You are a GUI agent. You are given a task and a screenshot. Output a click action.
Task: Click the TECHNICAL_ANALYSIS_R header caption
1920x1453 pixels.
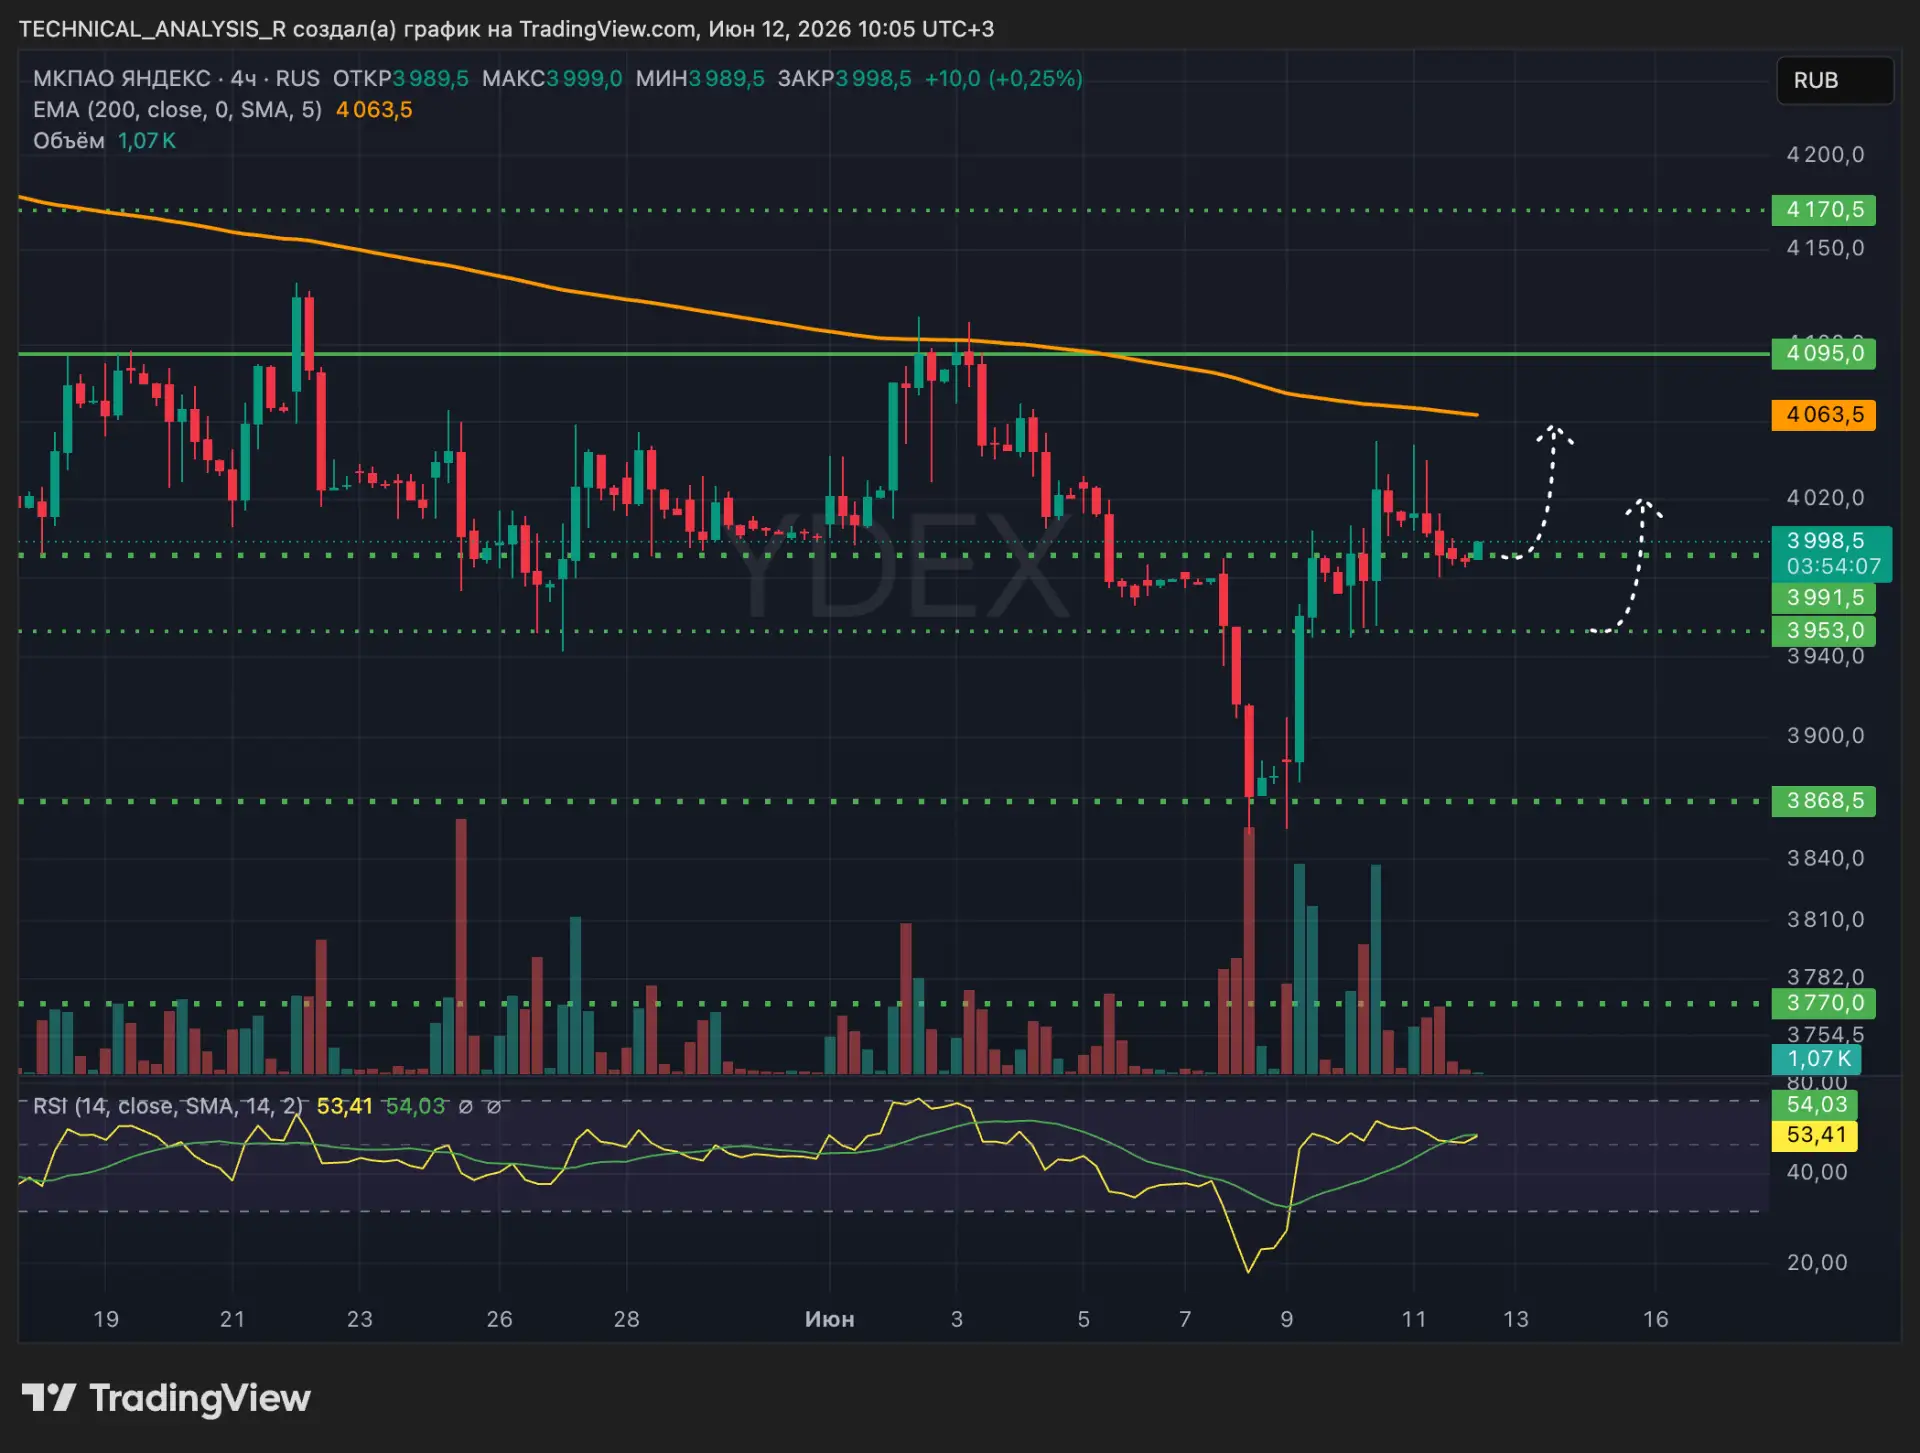(506, 29)
